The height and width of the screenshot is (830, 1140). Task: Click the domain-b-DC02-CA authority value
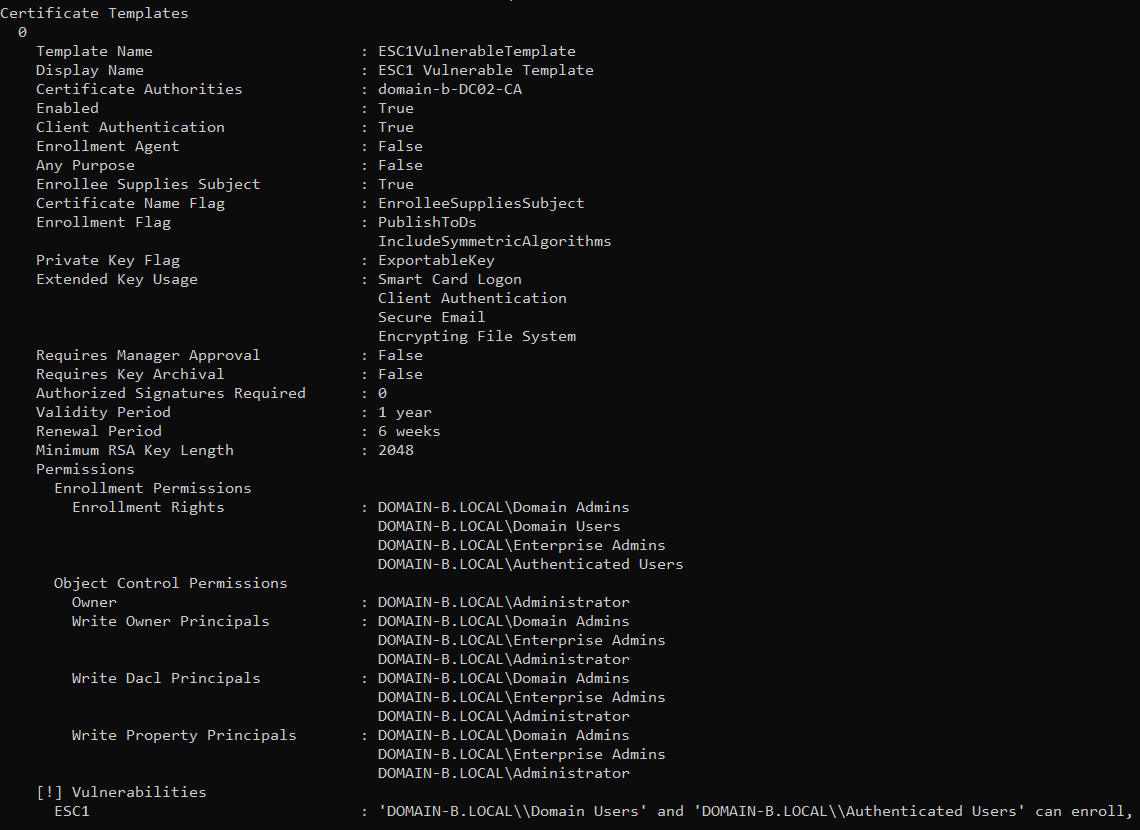[450, 89]
